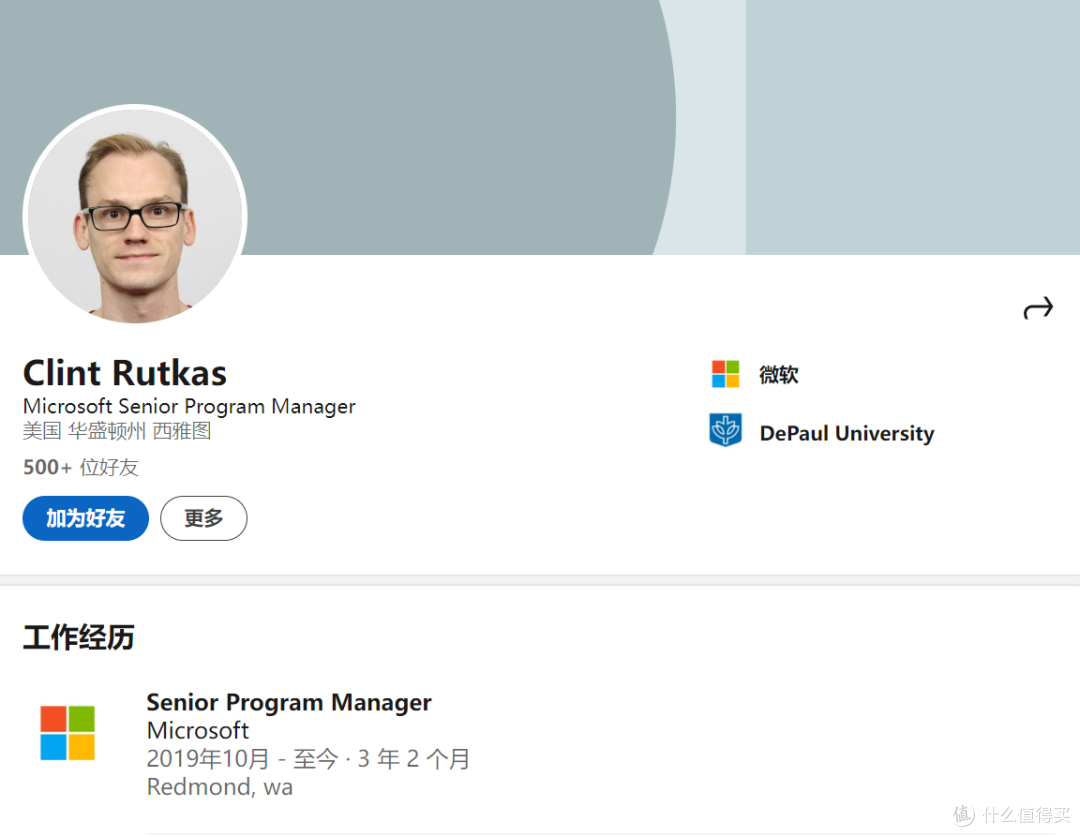Click the 500+ 位好友 connections count

coord(81,467)
